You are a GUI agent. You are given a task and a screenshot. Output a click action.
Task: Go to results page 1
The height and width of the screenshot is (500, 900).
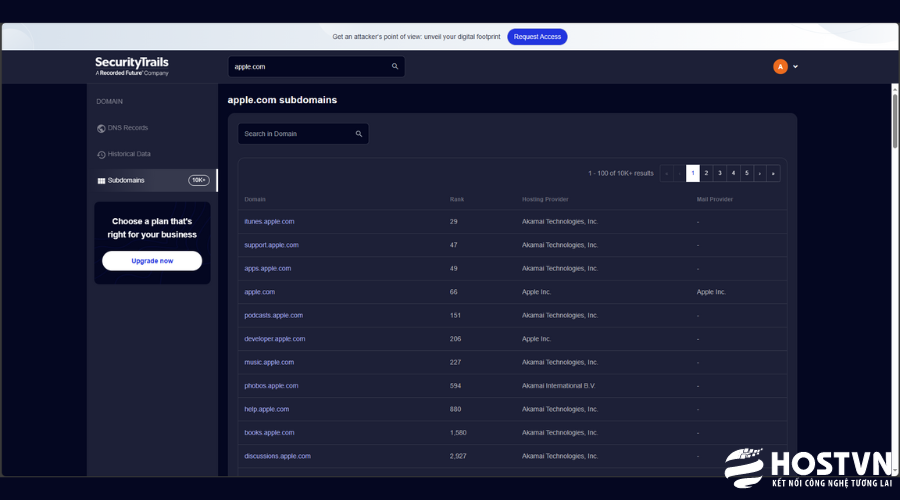point(693,173)
